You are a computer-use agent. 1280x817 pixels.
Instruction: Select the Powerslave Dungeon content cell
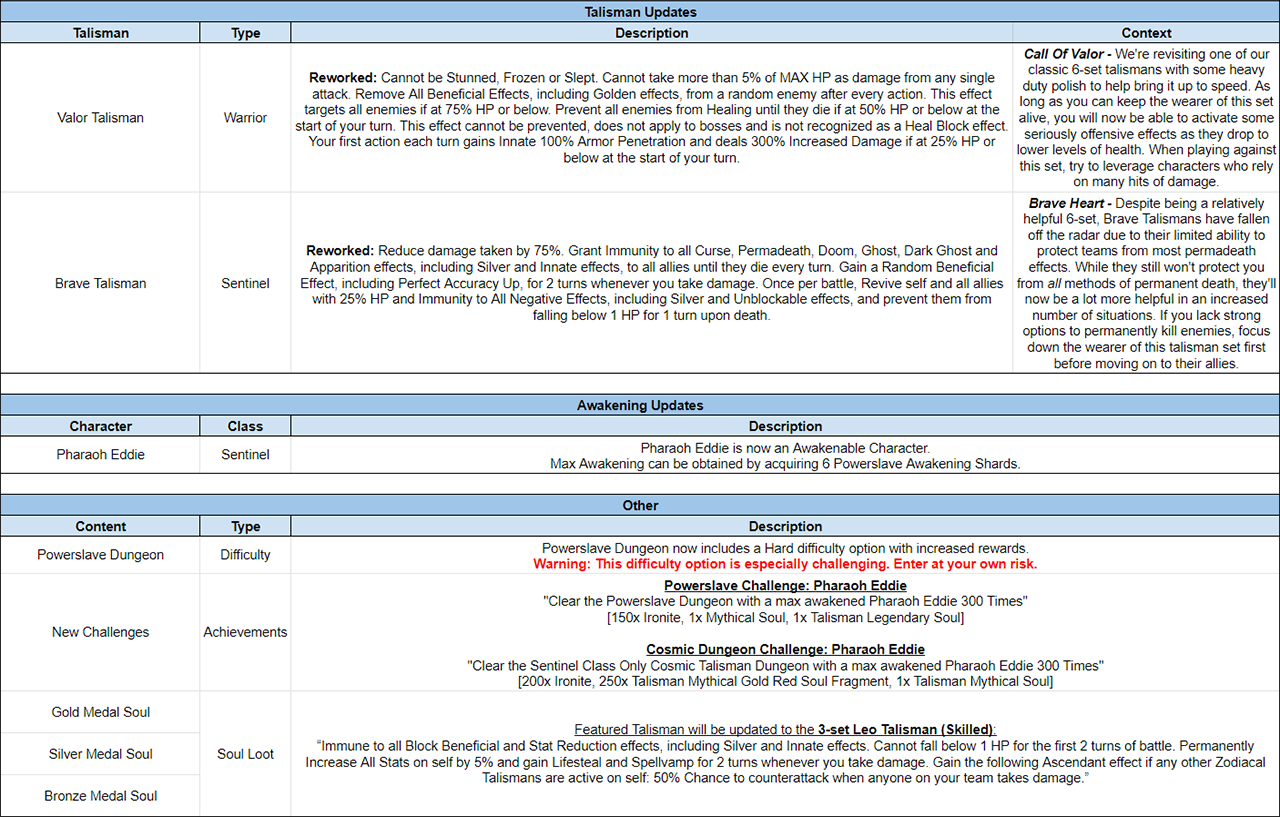100,554
